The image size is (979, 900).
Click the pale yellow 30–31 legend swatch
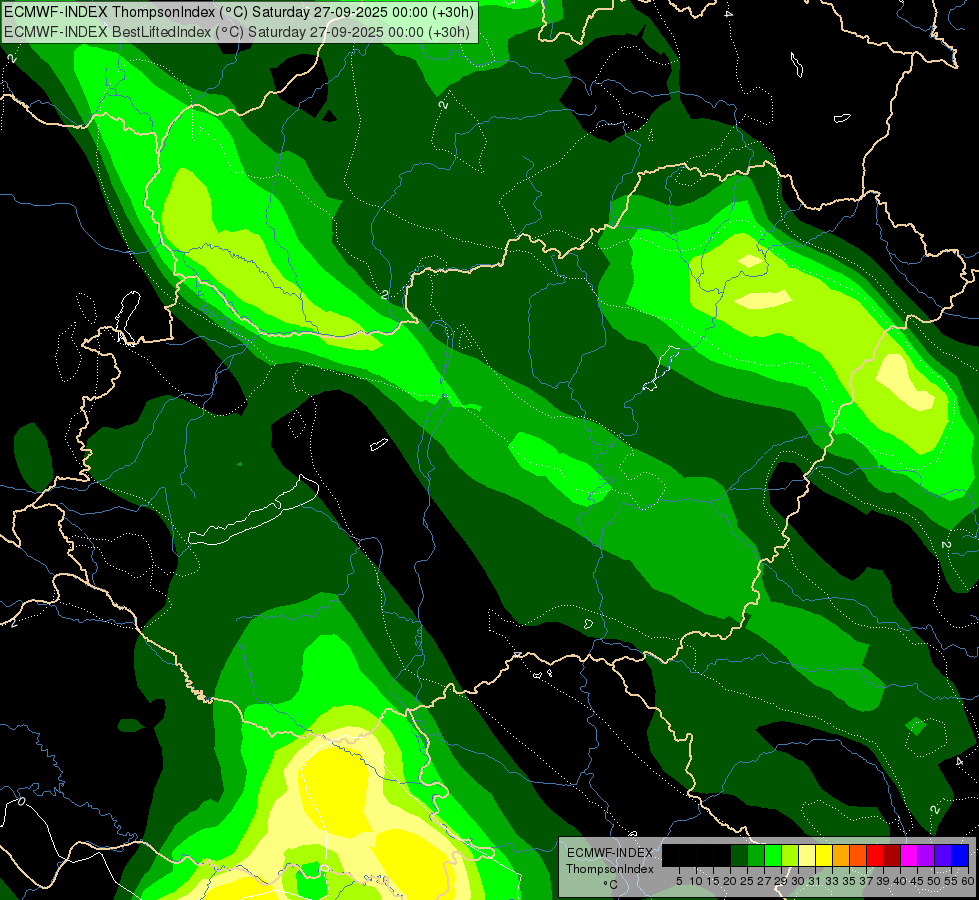(807, 855)
